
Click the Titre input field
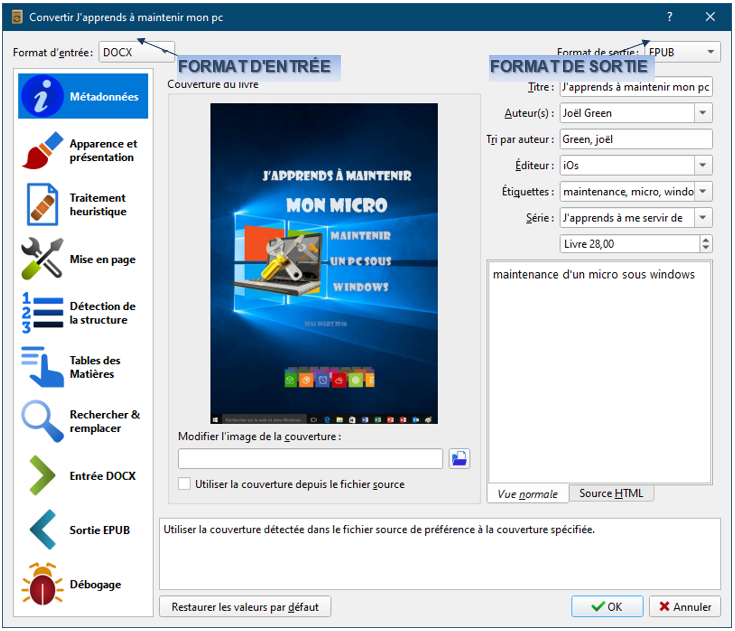pos(636,87)
